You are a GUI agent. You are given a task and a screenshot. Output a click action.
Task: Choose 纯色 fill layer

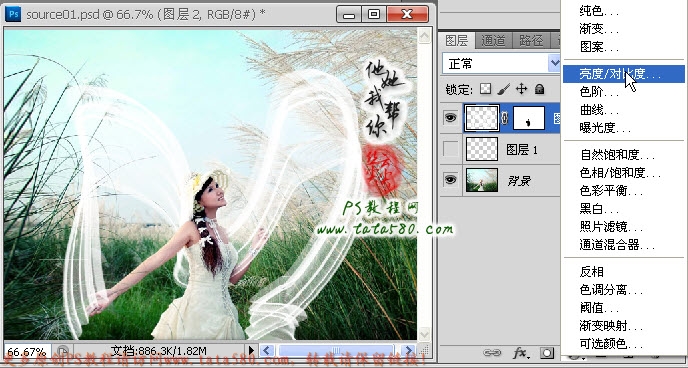[624, 11]
